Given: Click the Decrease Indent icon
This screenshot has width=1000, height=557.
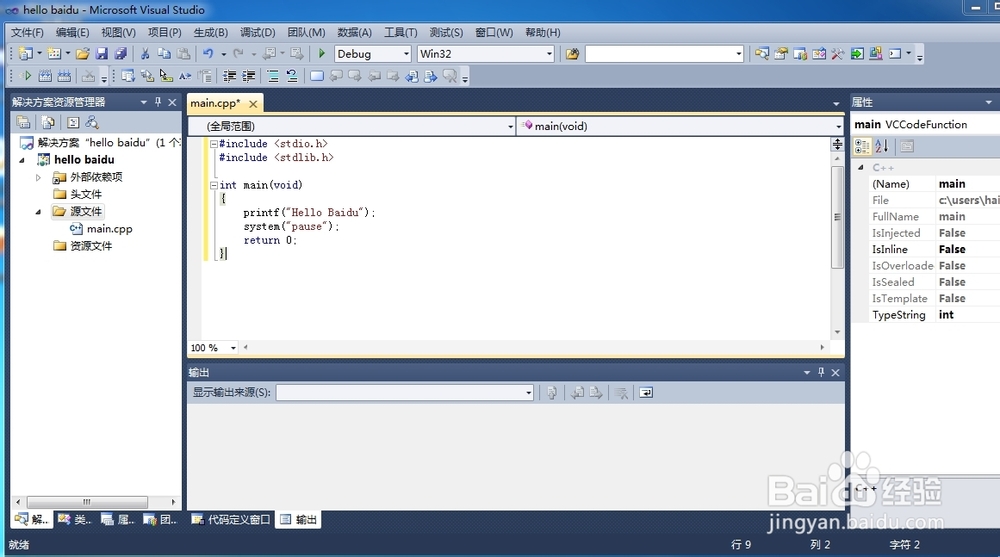Looking at the screenshot, I should click(230, 77).
